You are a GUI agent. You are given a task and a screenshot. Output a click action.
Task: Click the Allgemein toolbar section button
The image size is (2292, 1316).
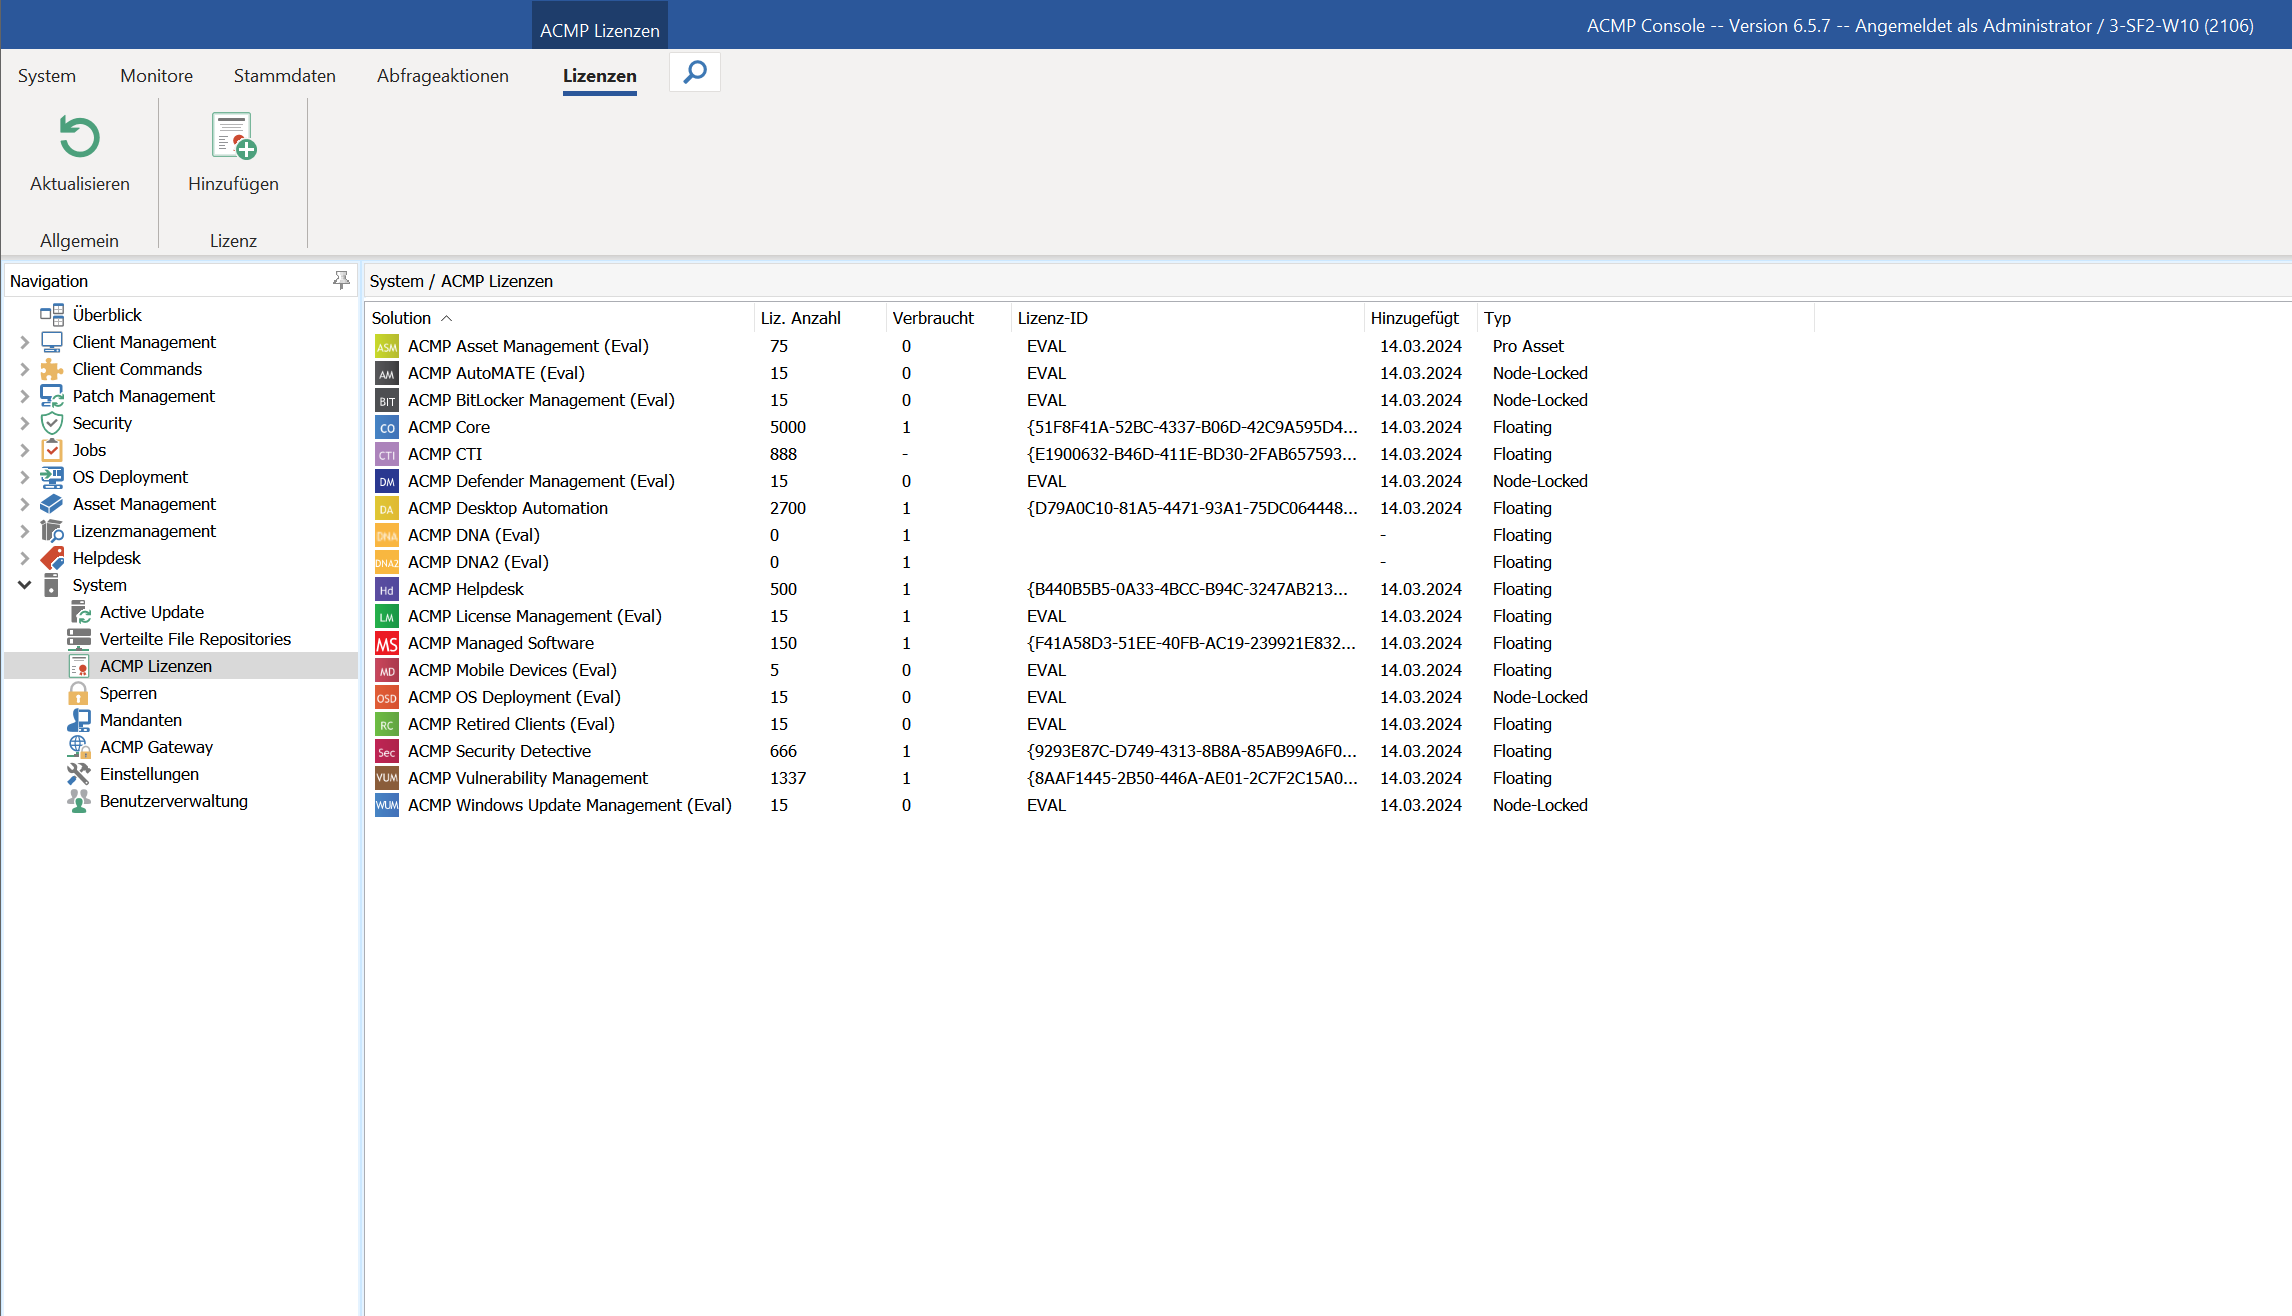click(80, 239)
